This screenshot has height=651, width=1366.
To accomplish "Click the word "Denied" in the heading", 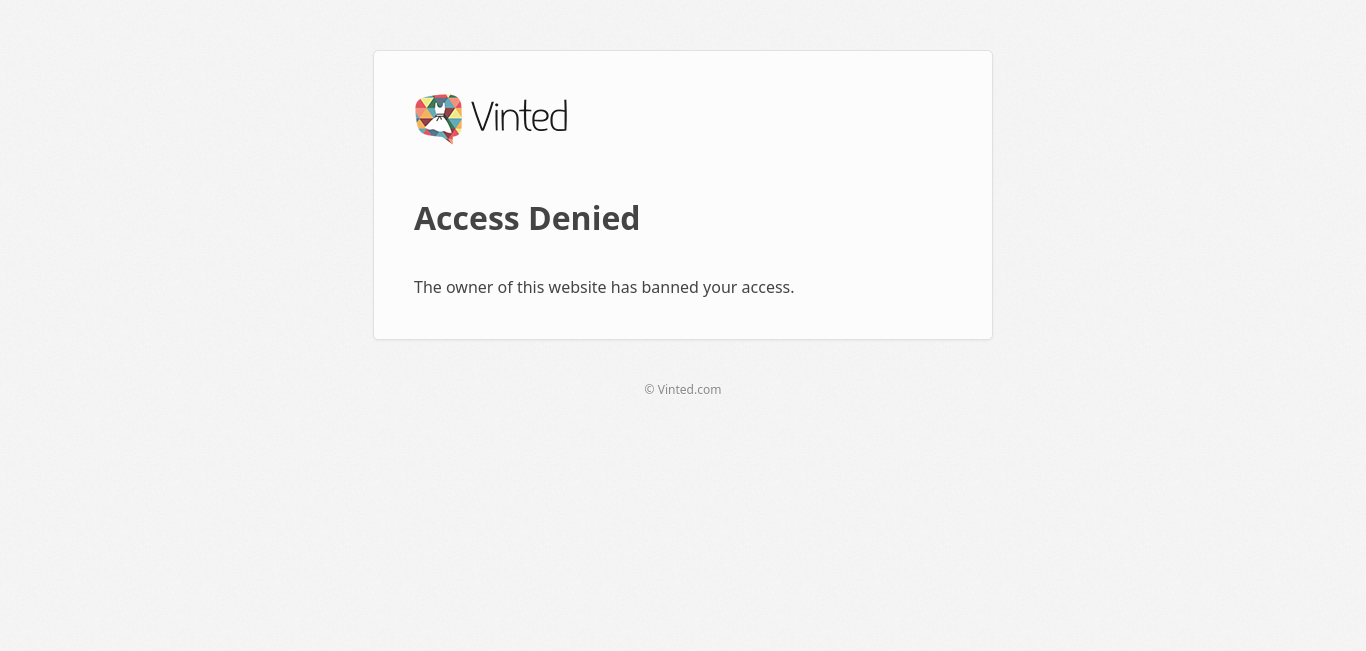I will coord(584,218).
